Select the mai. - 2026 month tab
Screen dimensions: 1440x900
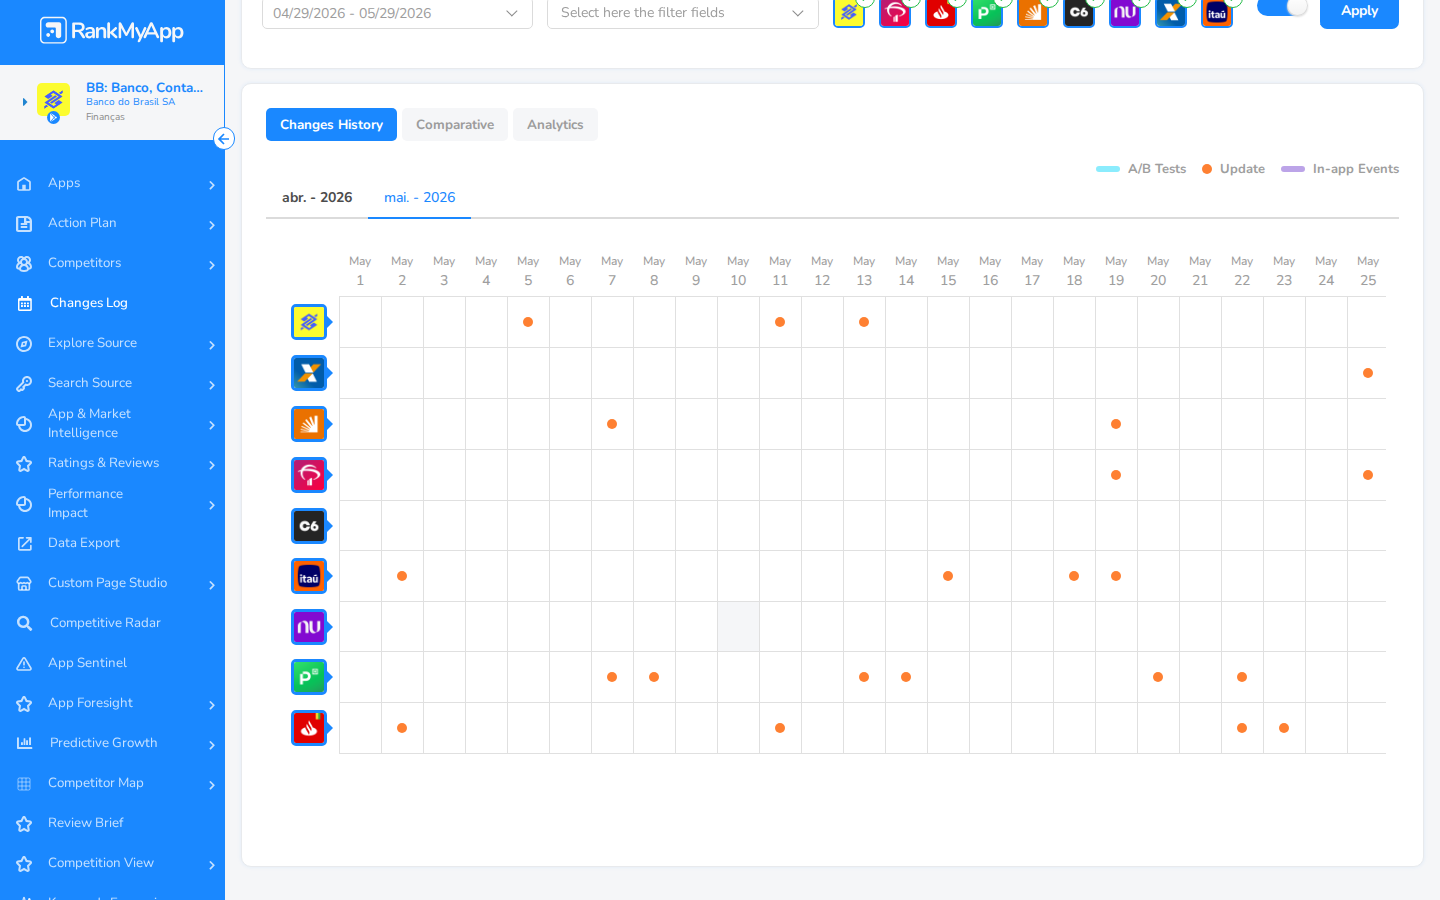420,198
